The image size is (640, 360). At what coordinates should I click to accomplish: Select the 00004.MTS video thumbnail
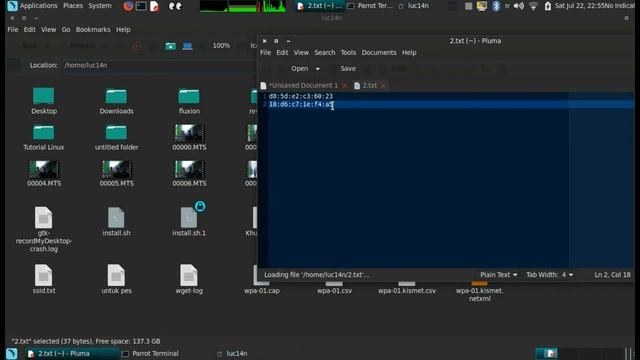point(44,169)
